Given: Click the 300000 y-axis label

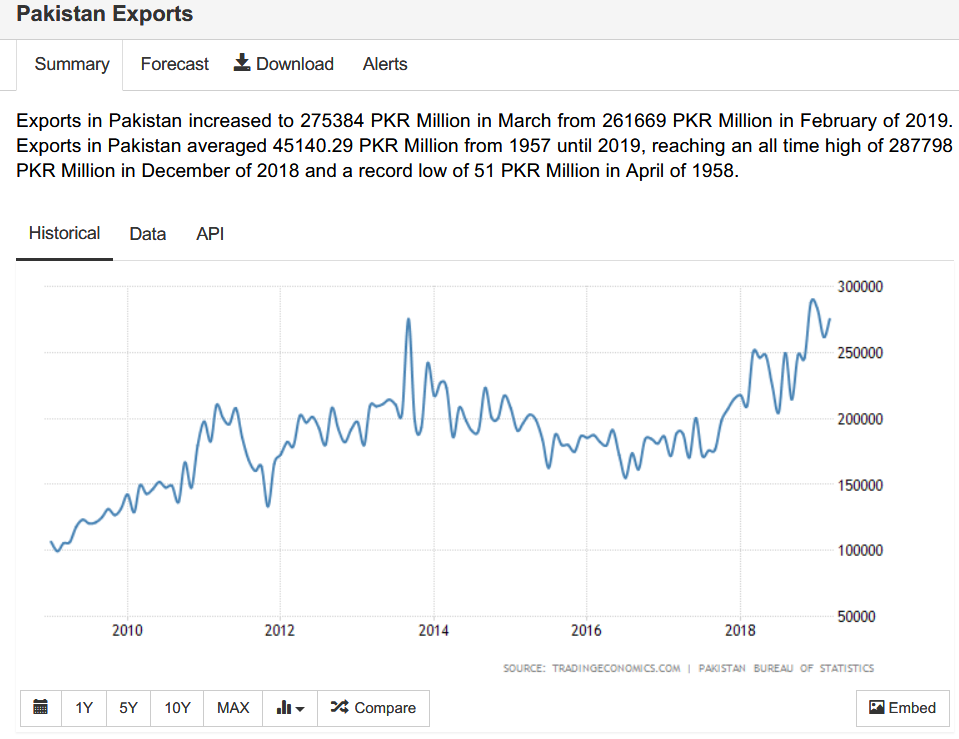Looking at the screenshot, I should [860, 287].
